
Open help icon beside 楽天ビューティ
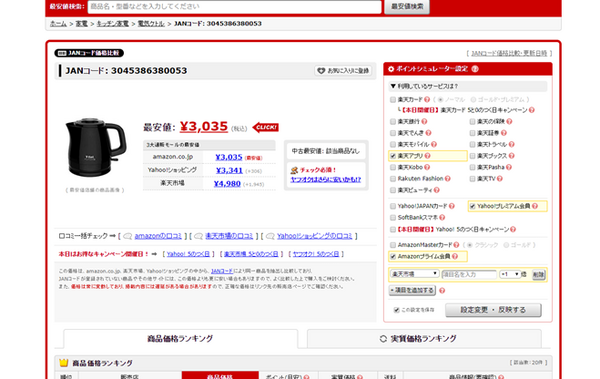(437, 190)
